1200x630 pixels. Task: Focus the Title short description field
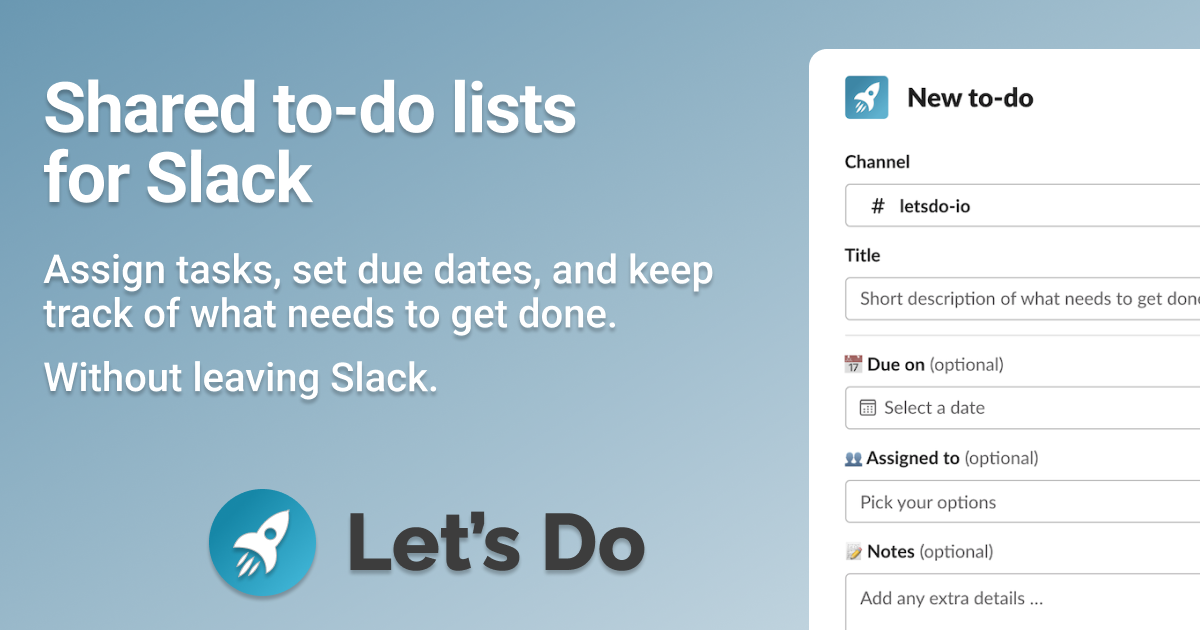[x=1022, y=299]
